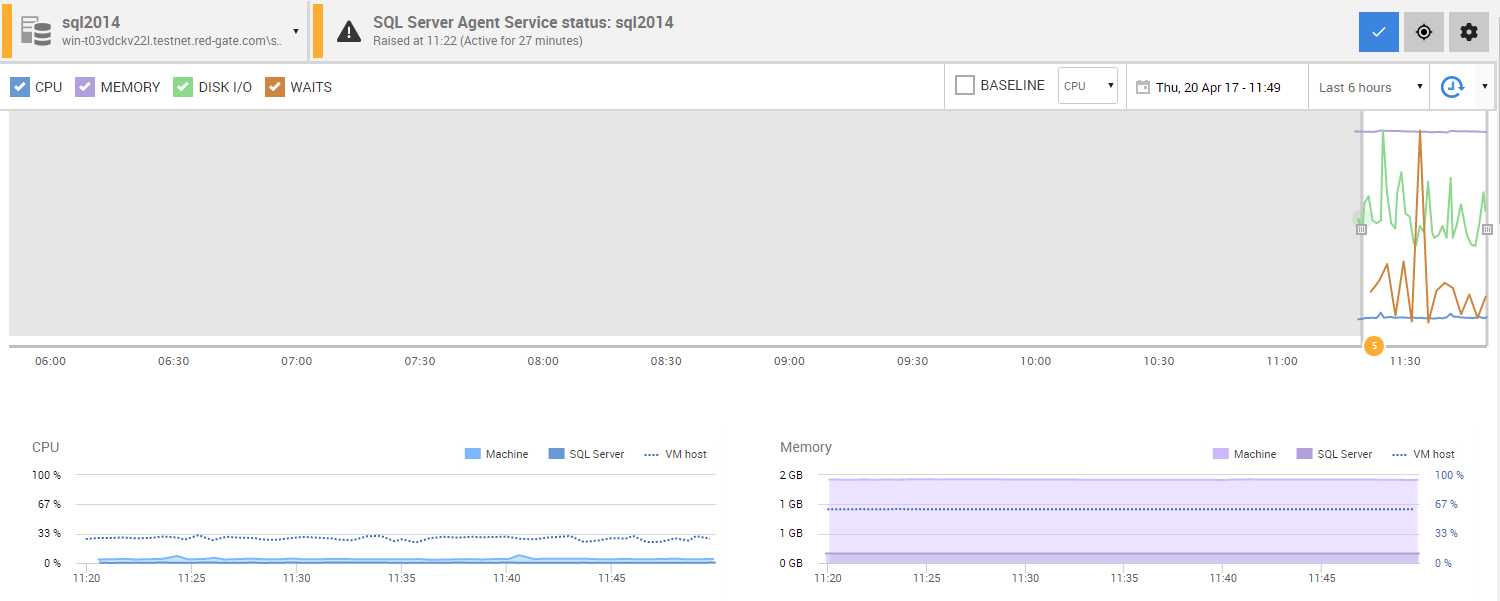Click the sql2014 server database icon

pos(36,30)
